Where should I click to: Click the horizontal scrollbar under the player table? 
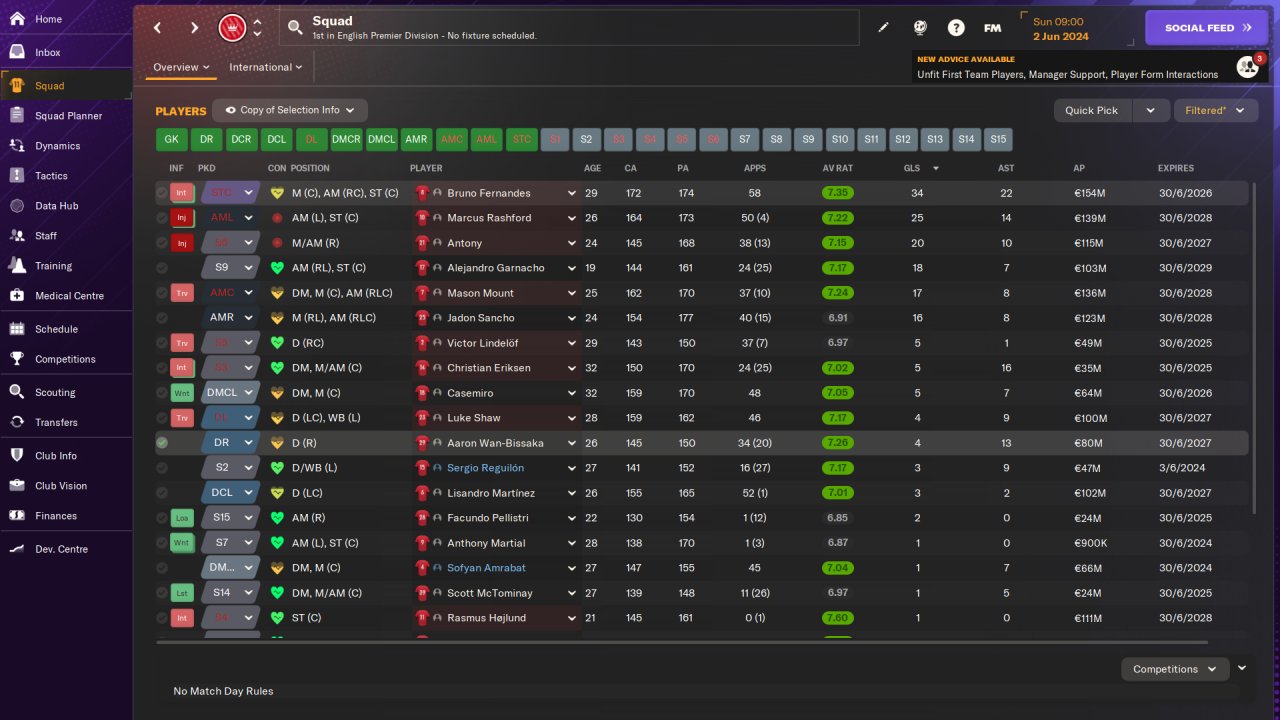(682, 642)
